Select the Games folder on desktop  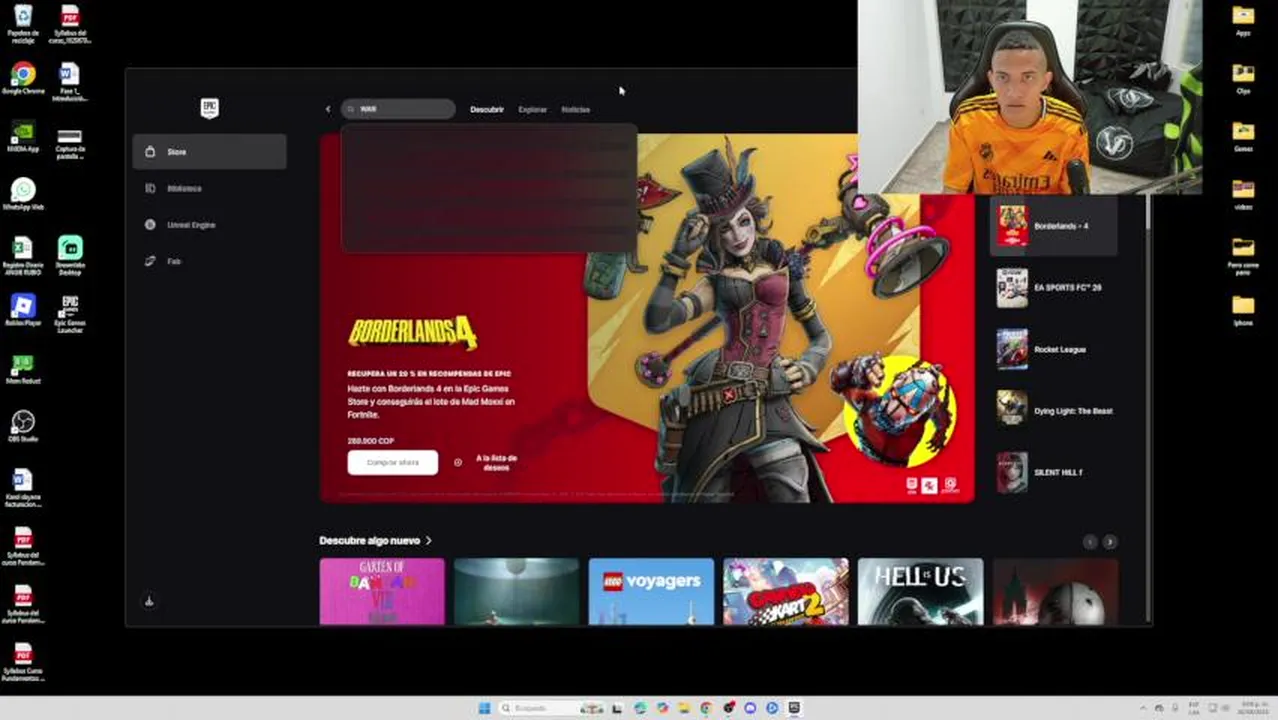[1243, 137]
